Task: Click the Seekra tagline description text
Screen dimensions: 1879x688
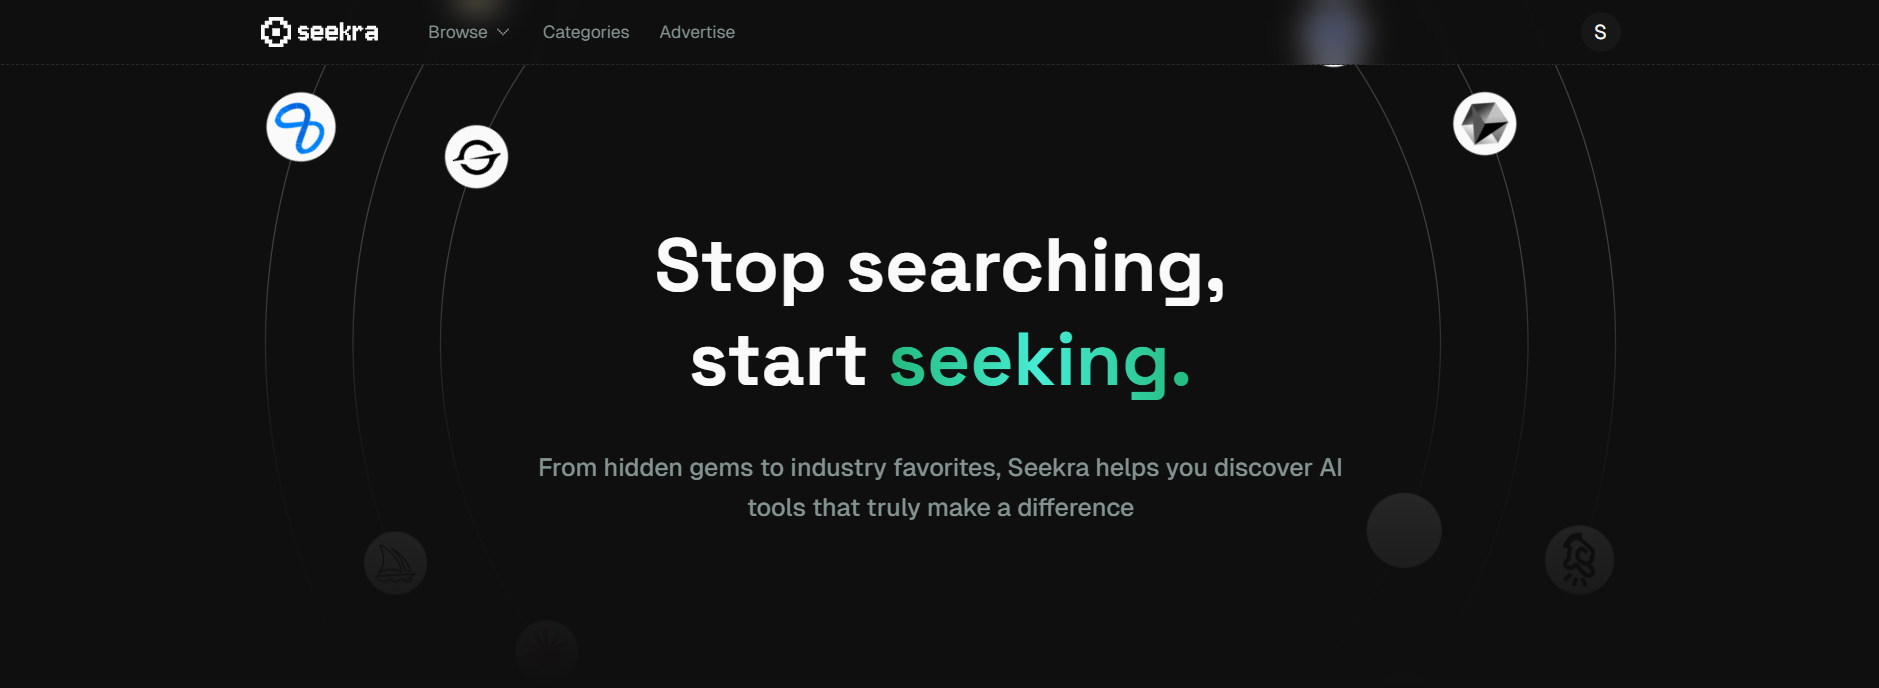Action: point(939,487)
